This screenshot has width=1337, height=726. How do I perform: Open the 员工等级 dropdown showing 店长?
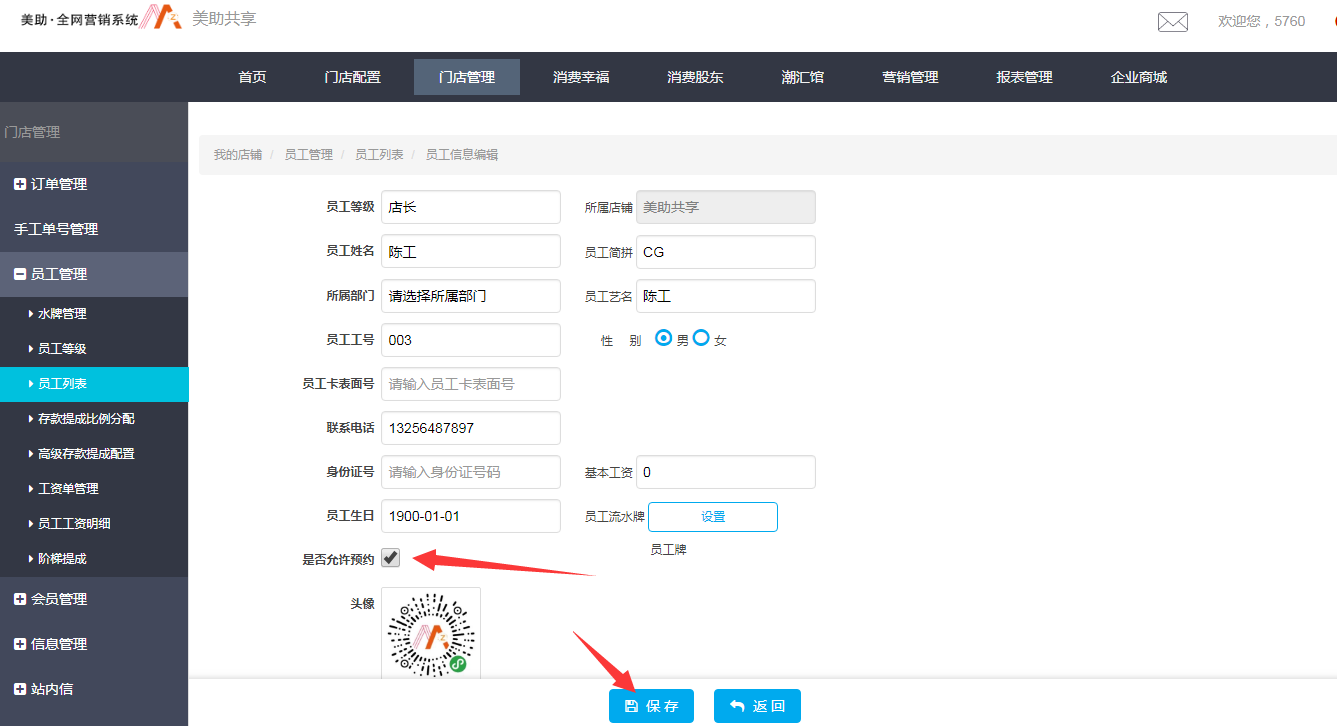point(471,207)
